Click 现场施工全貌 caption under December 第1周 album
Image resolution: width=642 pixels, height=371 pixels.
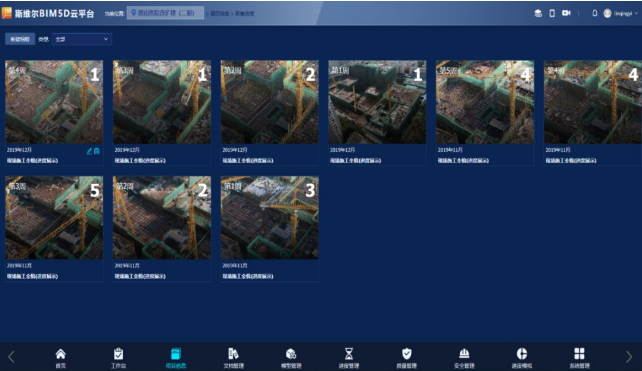pyautogui.click(x=355, y=161)
